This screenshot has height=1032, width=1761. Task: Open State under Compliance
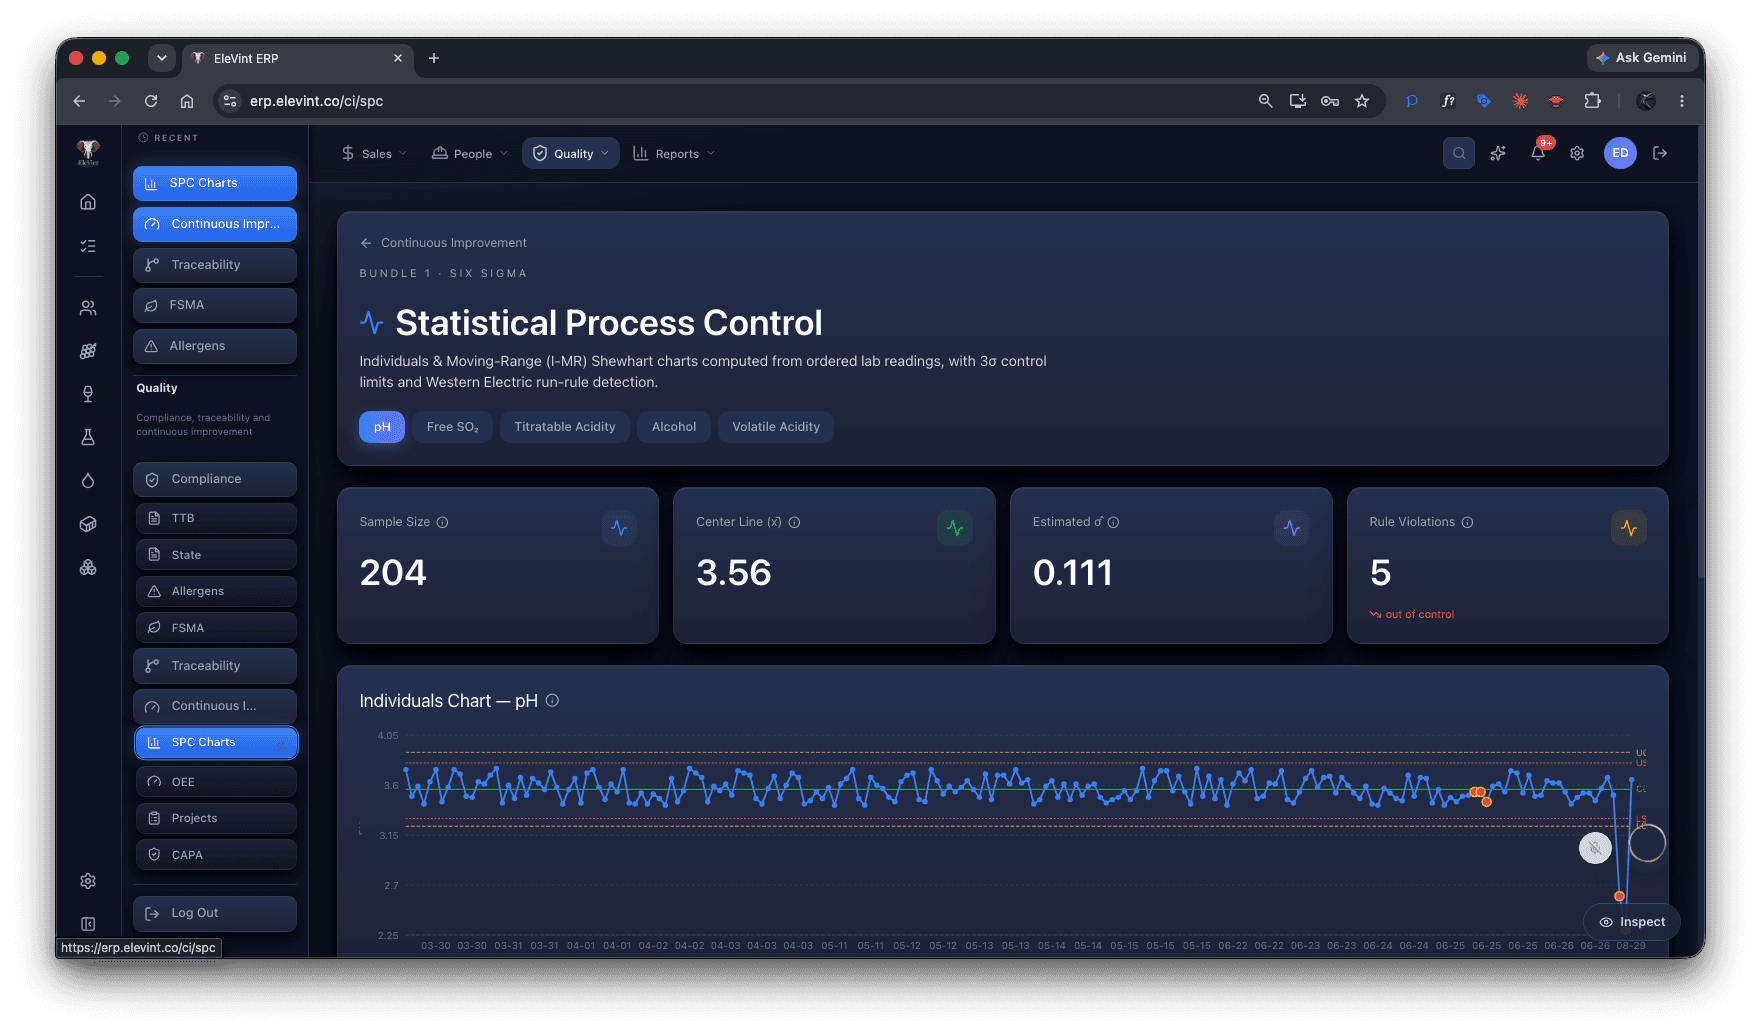[216, 555]
